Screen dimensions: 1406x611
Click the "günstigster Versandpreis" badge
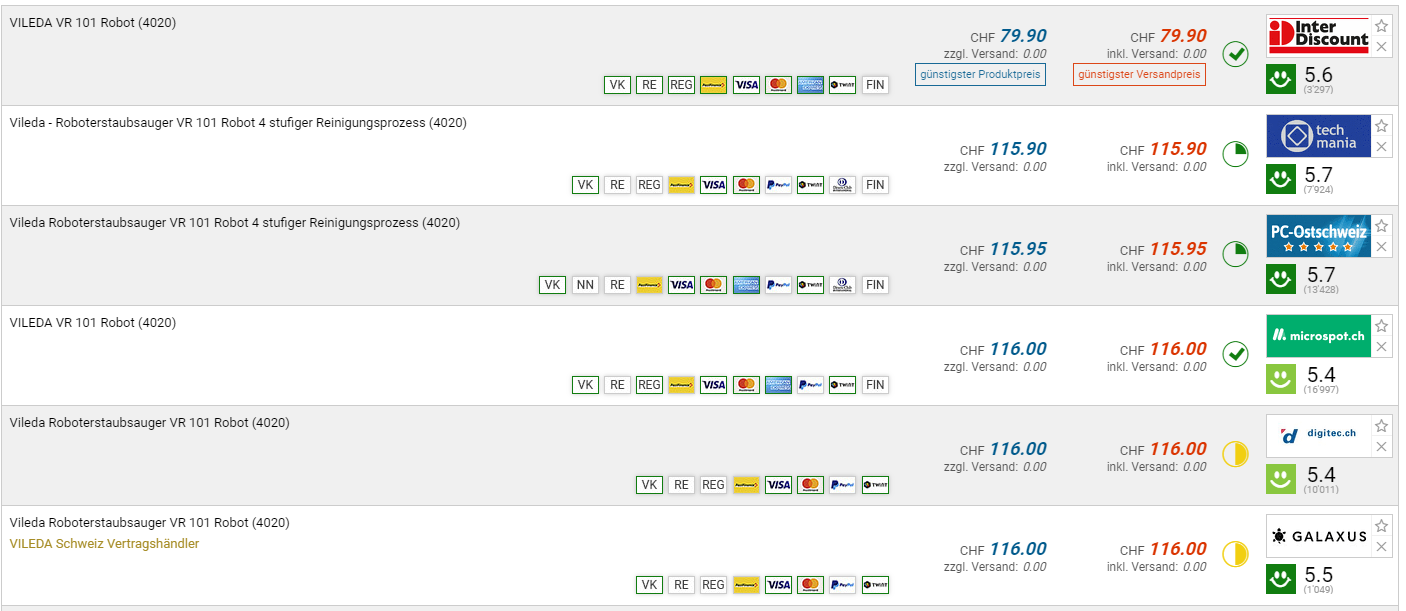click(1139, 74)
